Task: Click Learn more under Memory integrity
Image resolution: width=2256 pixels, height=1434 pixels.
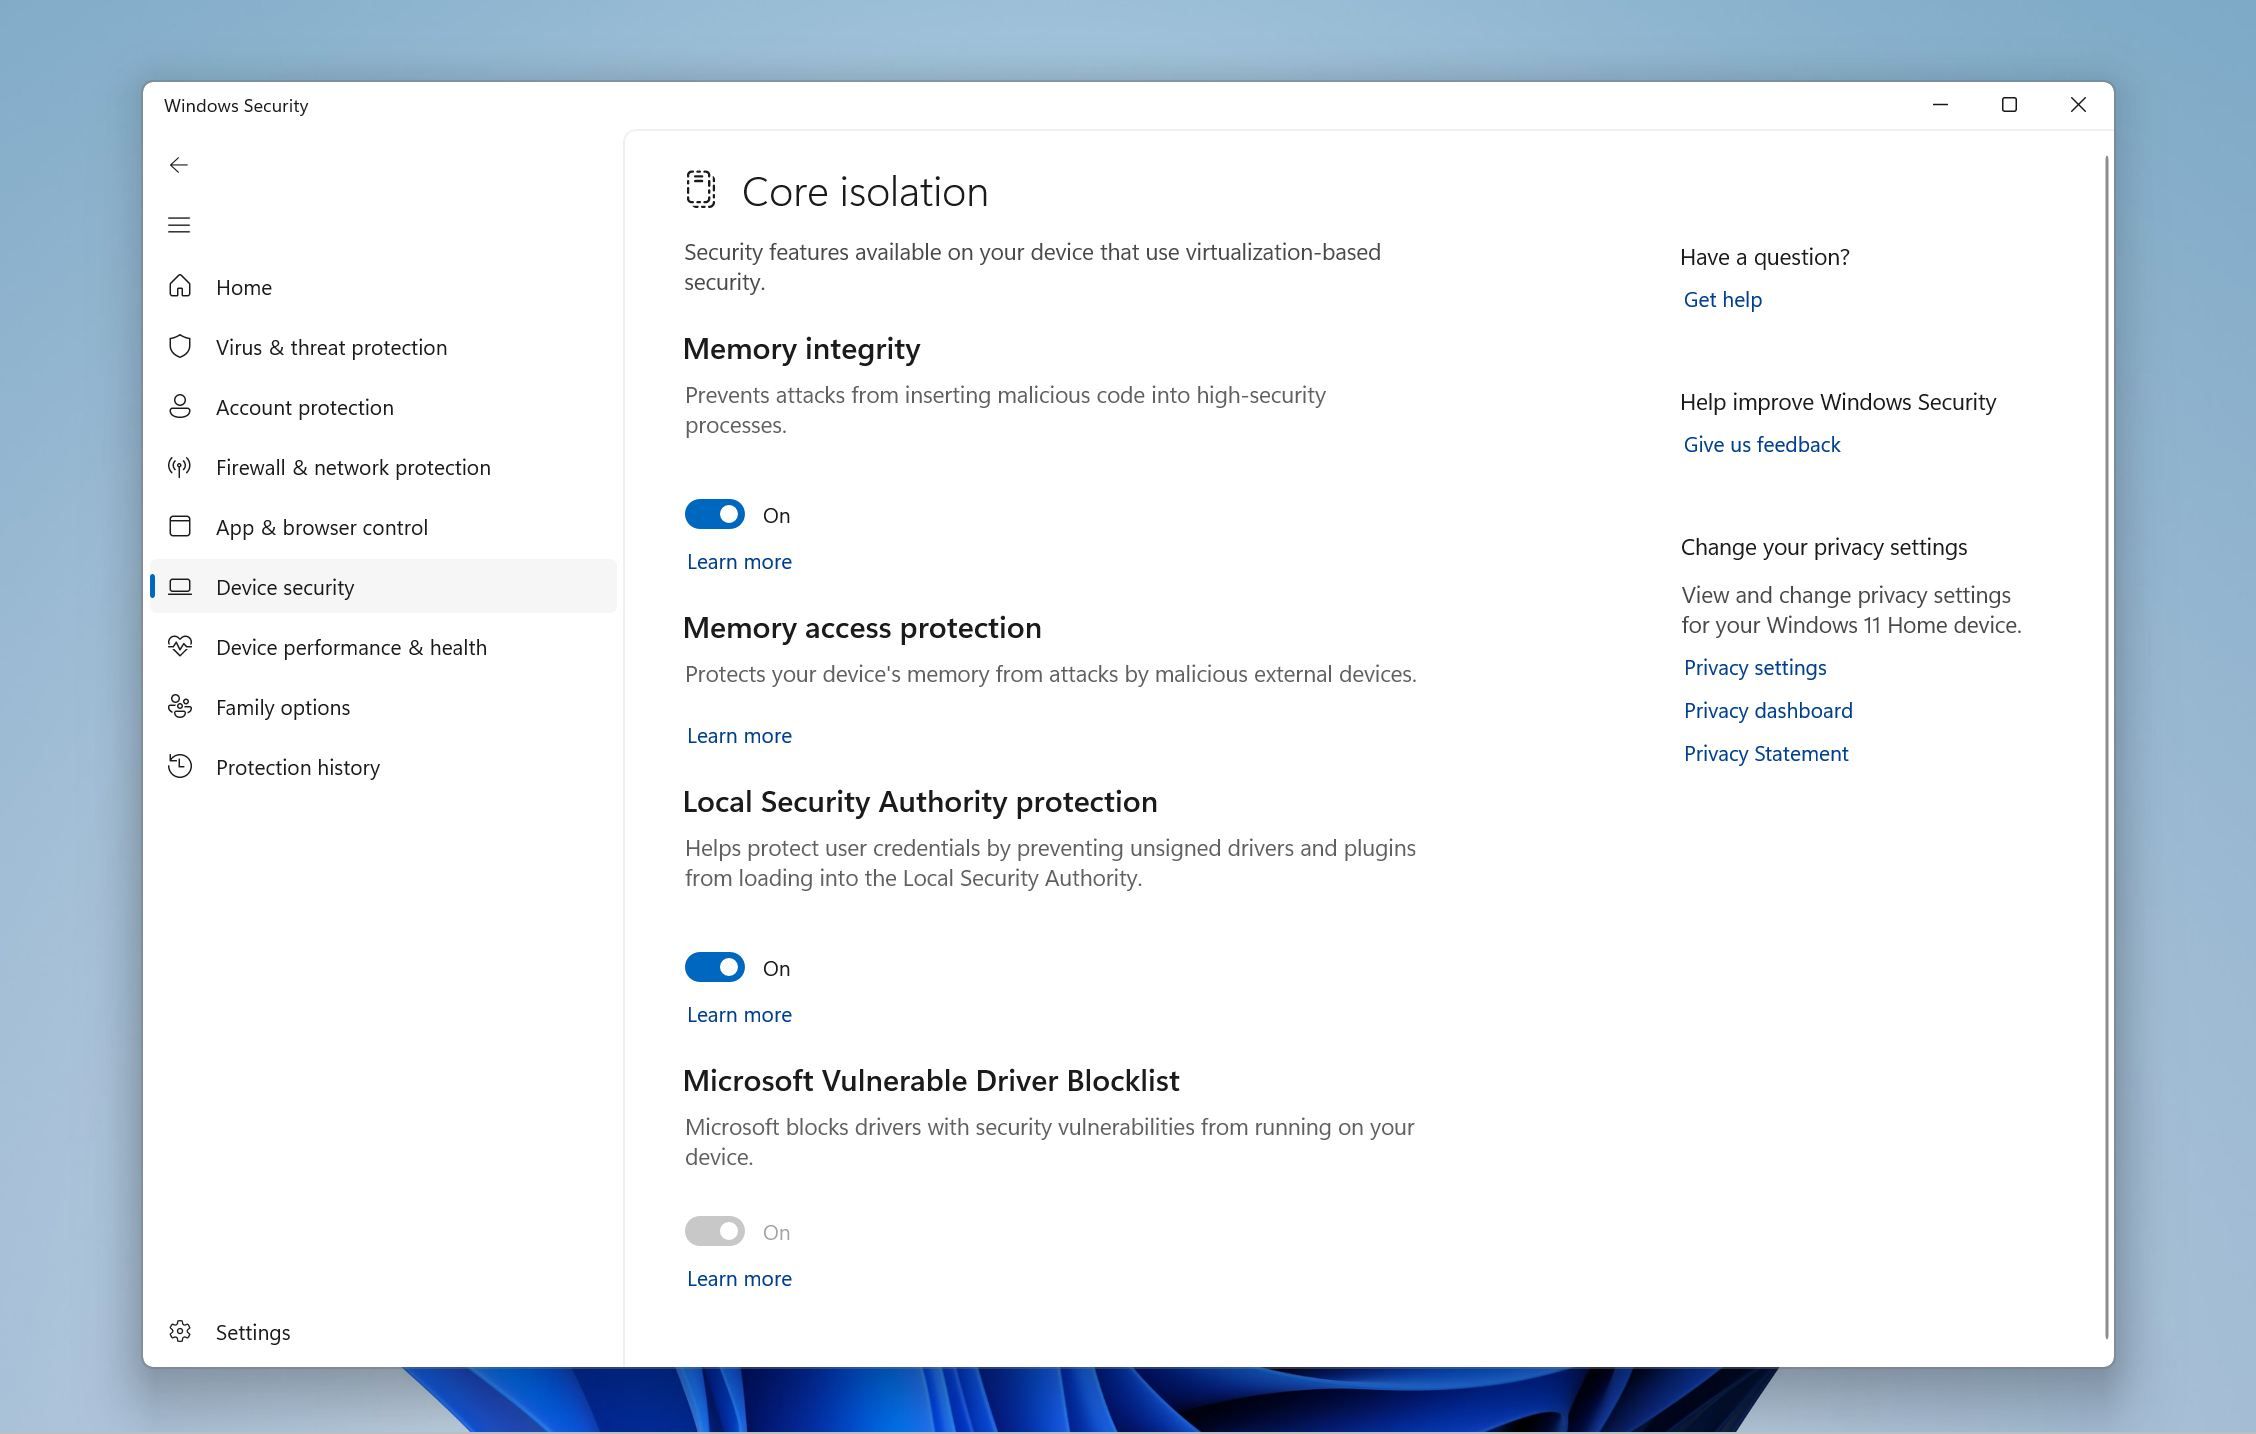Action: pos(739,561)
